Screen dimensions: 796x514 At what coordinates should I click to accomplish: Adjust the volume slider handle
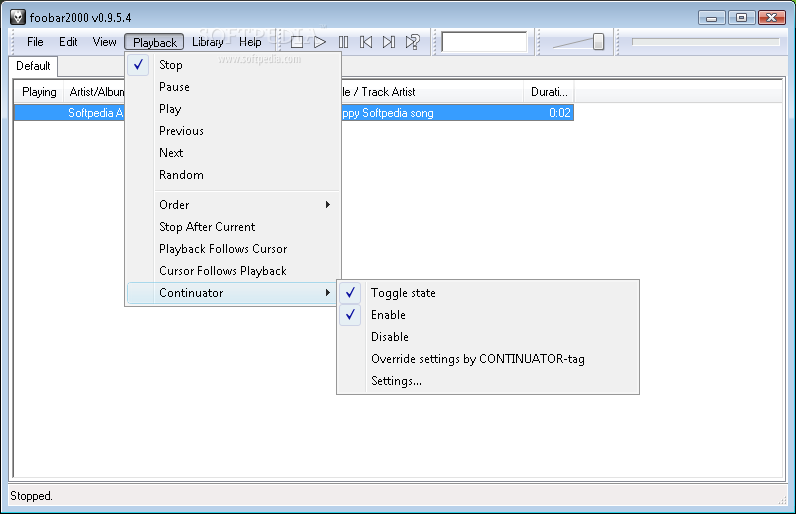pos(598,42)
